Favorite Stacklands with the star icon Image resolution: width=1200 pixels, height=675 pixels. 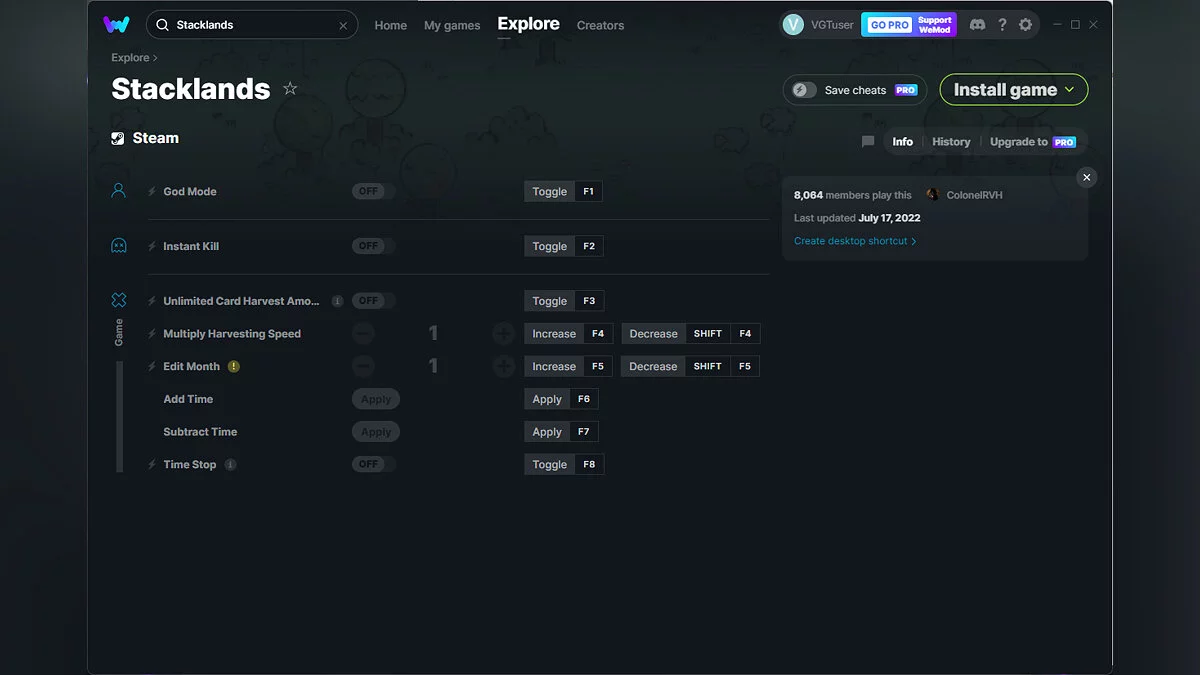[290, 88]
